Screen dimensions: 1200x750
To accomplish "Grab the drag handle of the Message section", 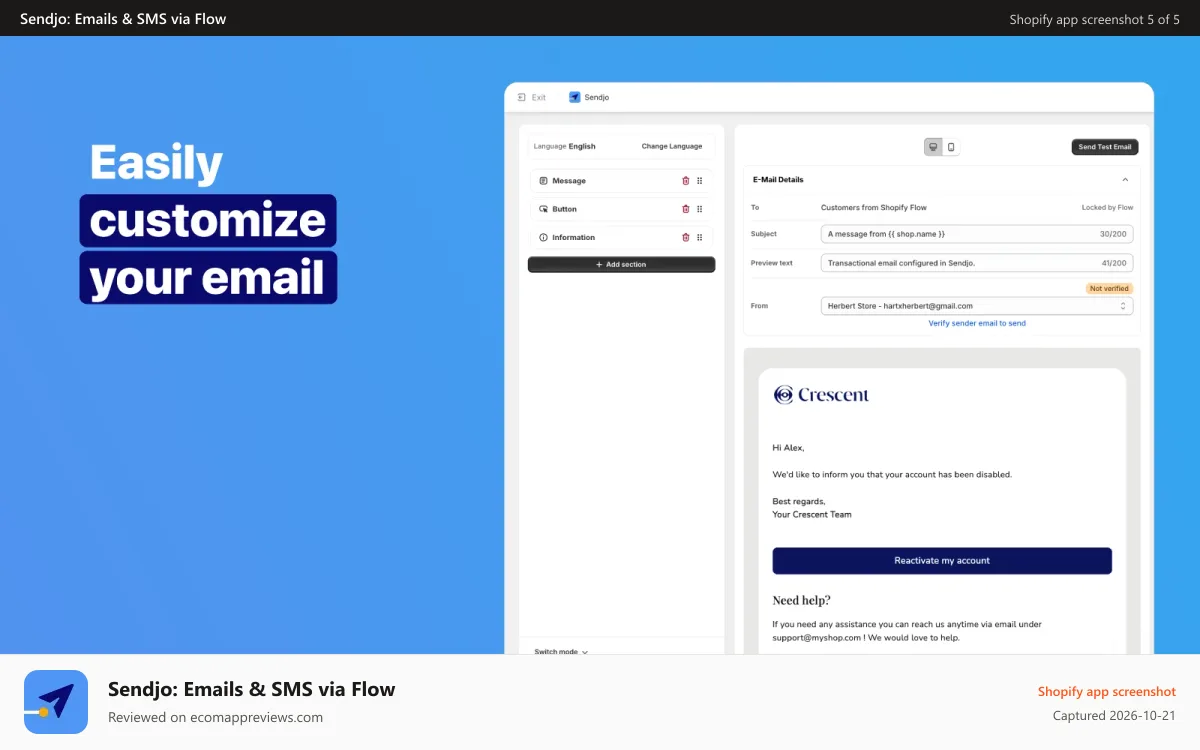I will click(x=700, y=181).
